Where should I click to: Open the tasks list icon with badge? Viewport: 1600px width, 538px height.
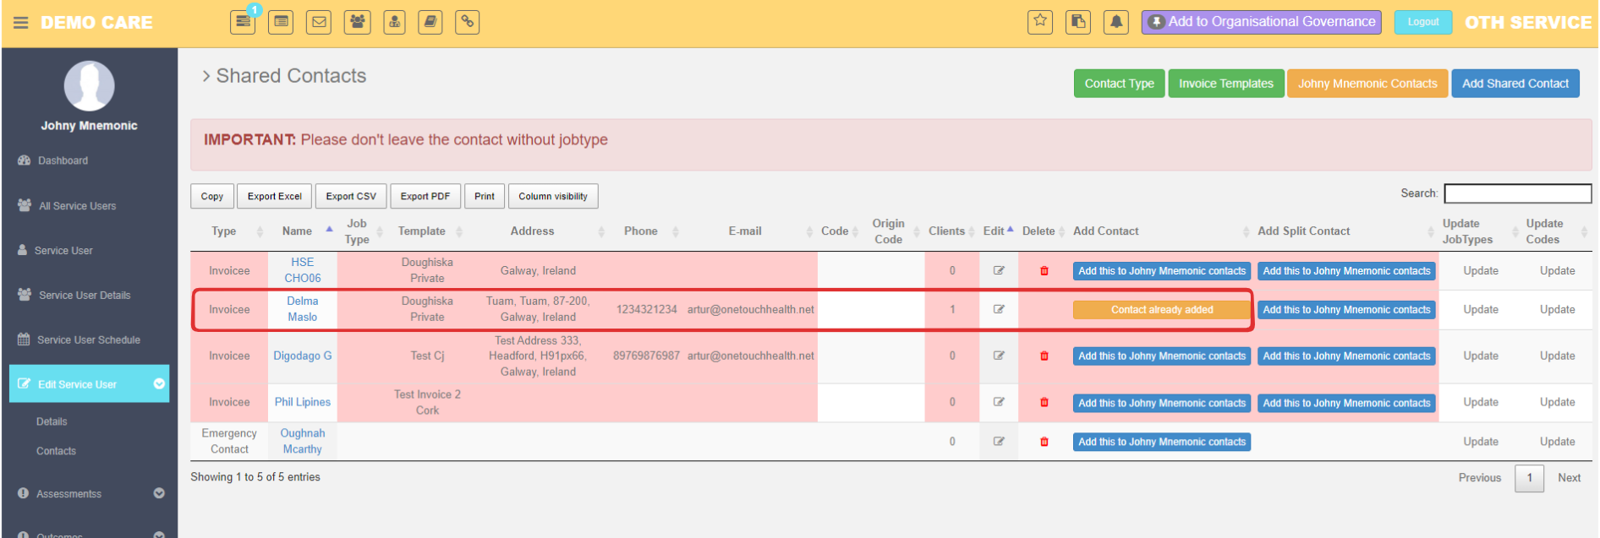coord(243,21)
